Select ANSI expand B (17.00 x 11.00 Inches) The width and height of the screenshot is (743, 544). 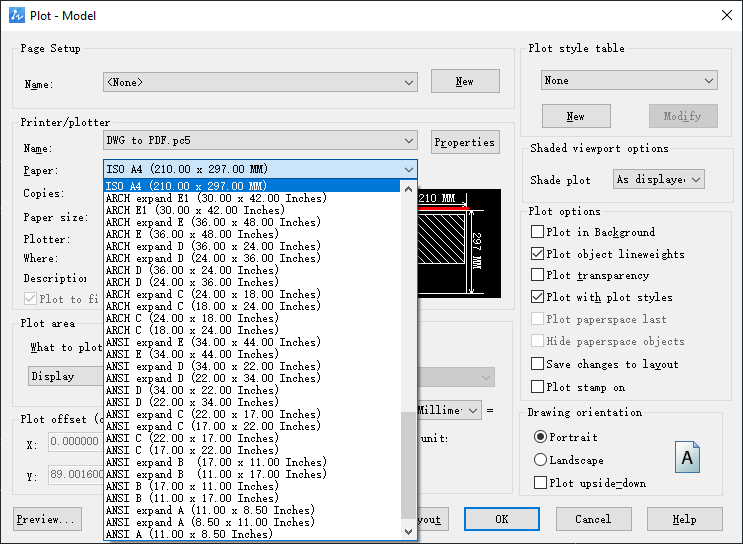coord(252,462)
